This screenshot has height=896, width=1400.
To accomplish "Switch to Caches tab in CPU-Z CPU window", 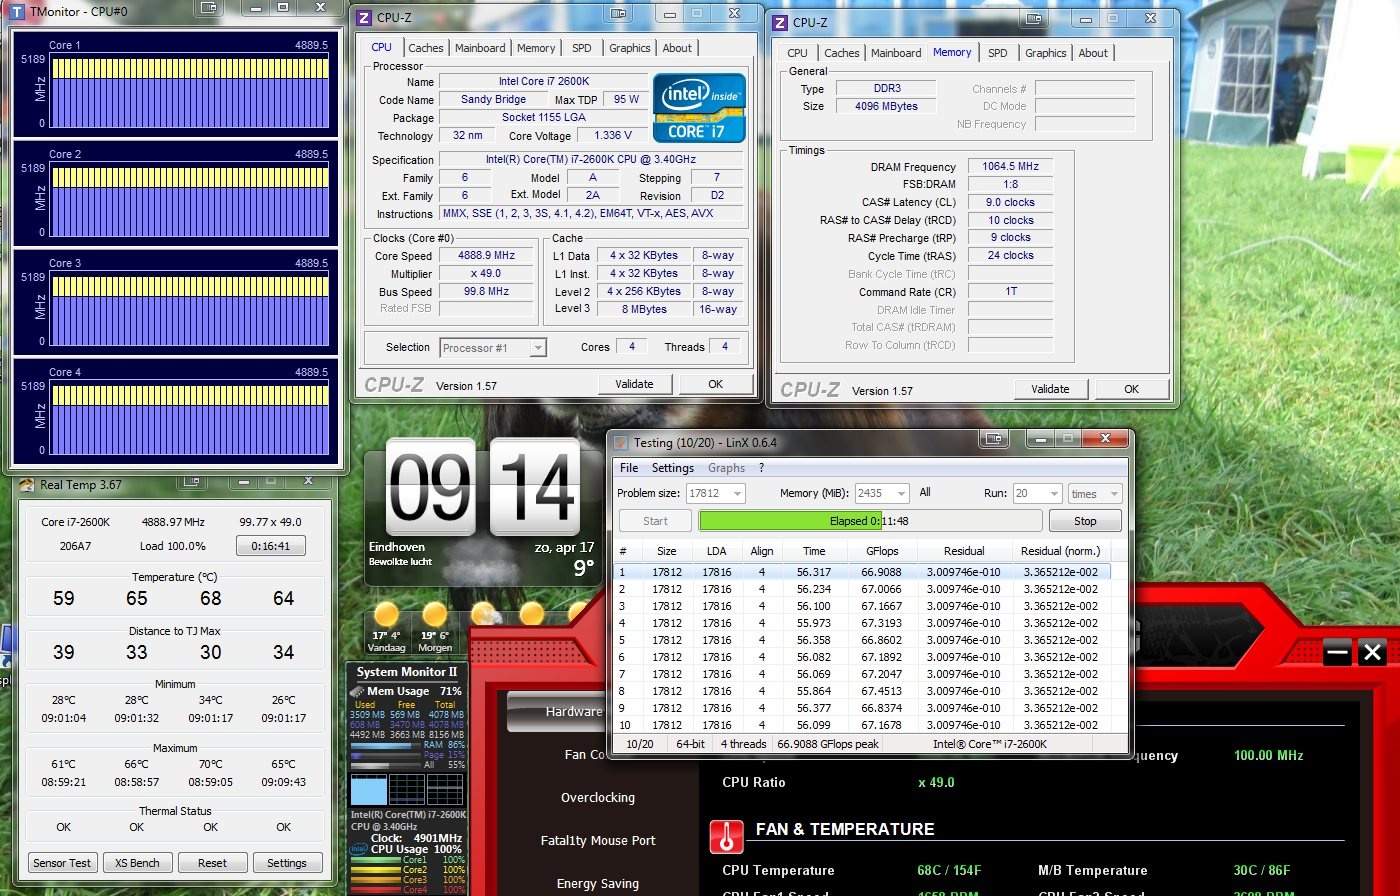I will pos(426,48).
